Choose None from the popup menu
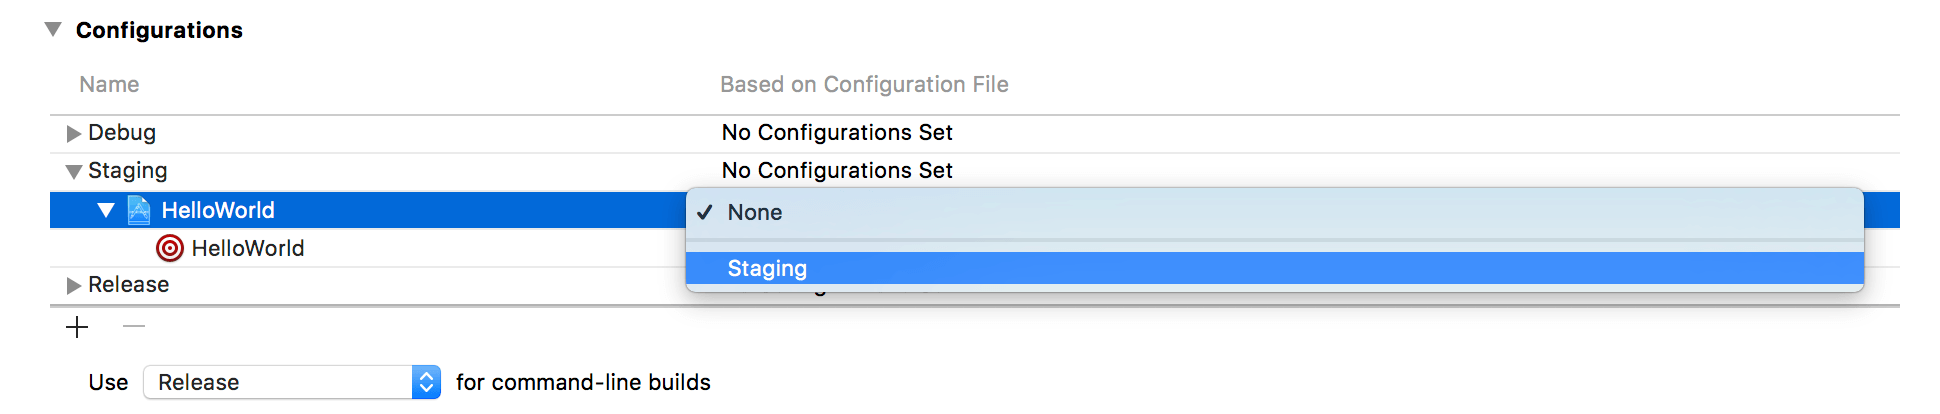 755,212
